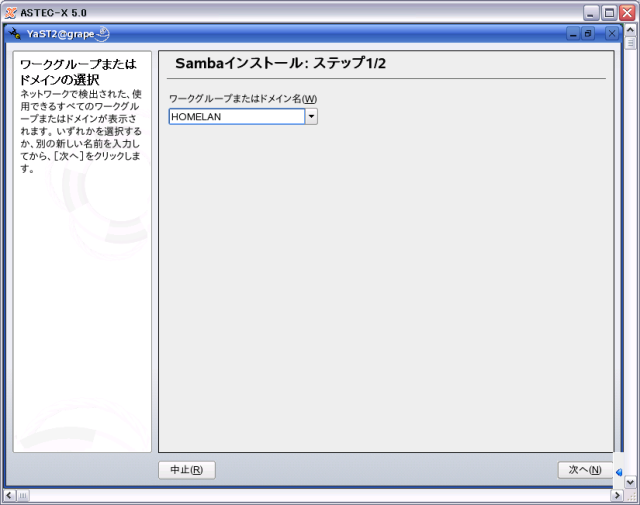Close the YaST2@grape inner window
This screenshot has height=505, width=640.
point(611,33)
